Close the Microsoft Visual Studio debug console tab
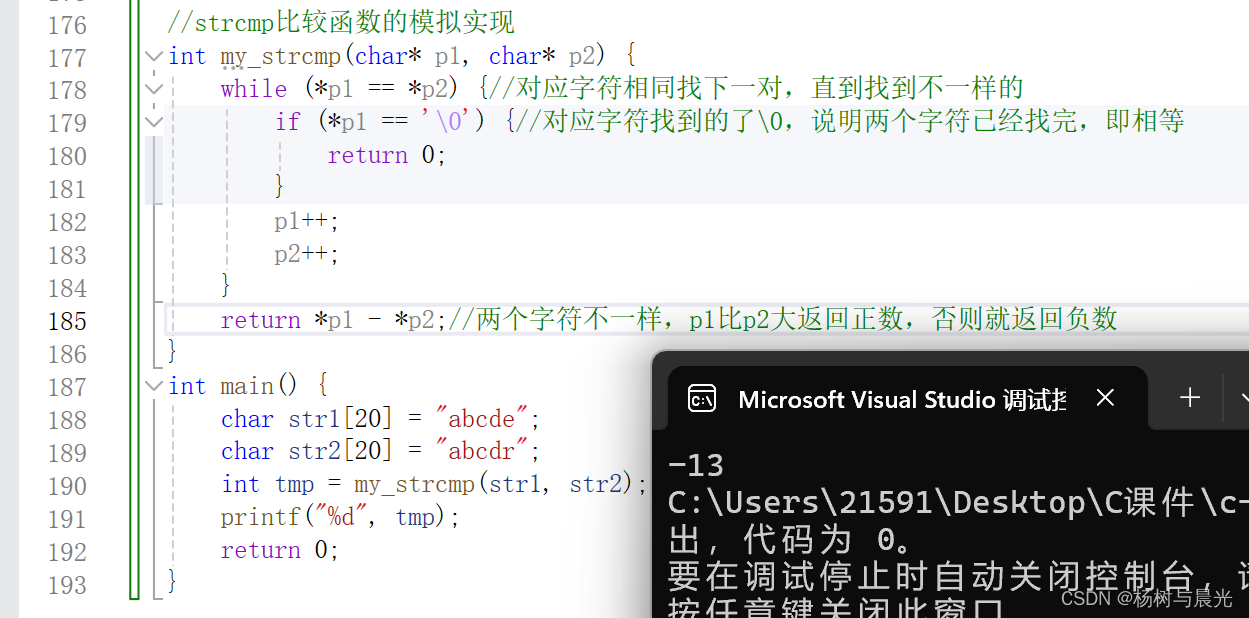The height and width of the screenshot is (618, 1249). pyautogui.click(x=1105, y=398)
